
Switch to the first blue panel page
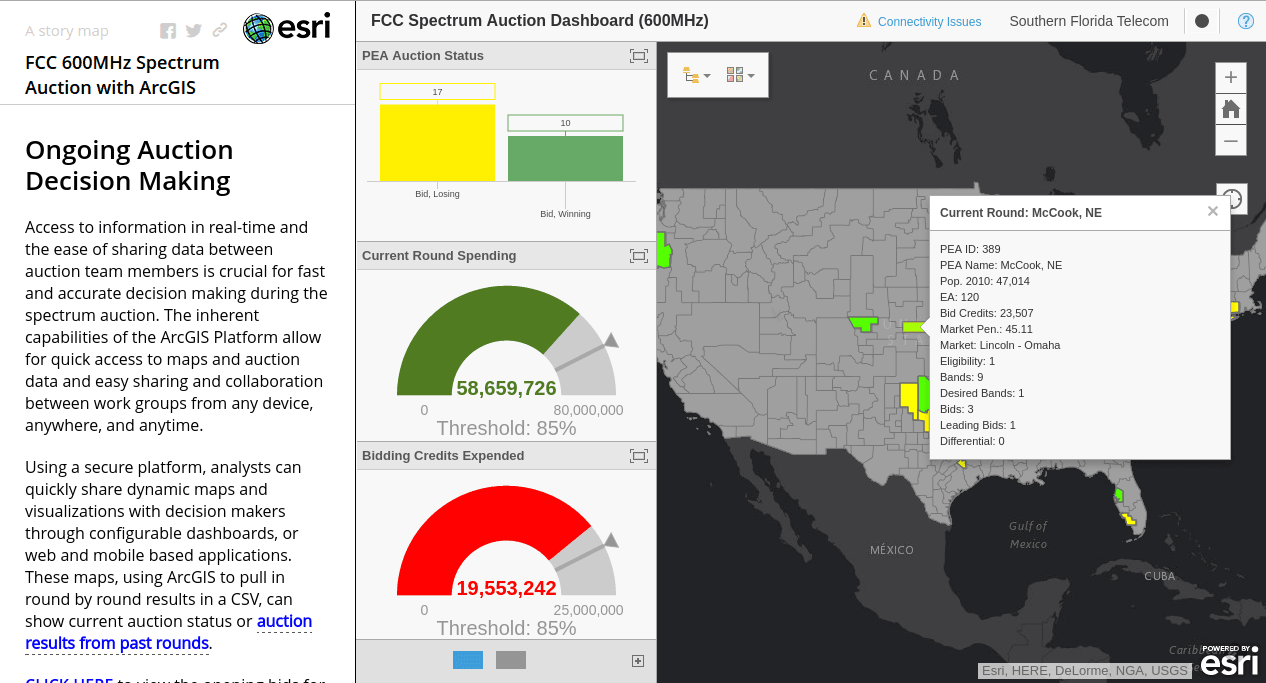(468, 660)
